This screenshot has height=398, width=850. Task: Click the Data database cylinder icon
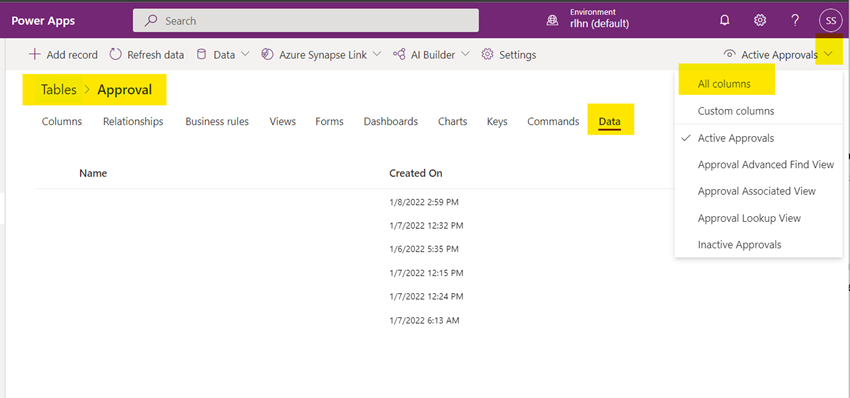[201, 54]
